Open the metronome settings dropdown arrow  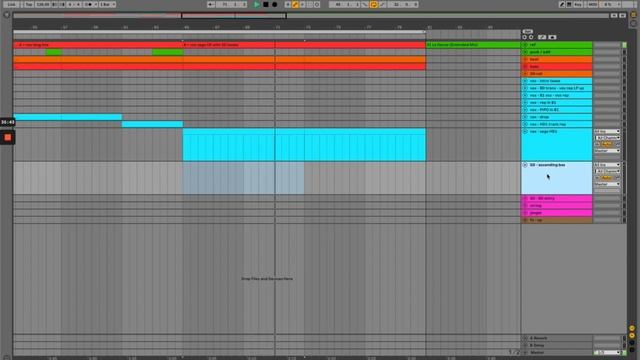(96, 4)
